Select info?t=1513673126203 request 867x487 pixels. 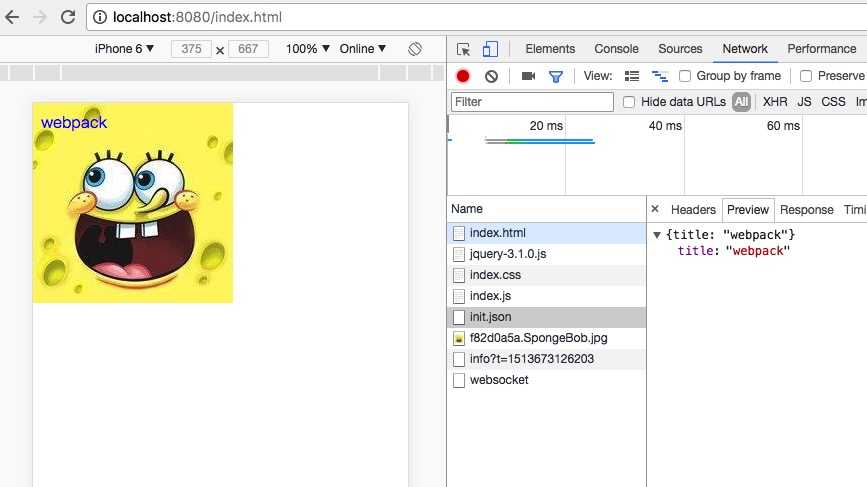tap(546, 359)
